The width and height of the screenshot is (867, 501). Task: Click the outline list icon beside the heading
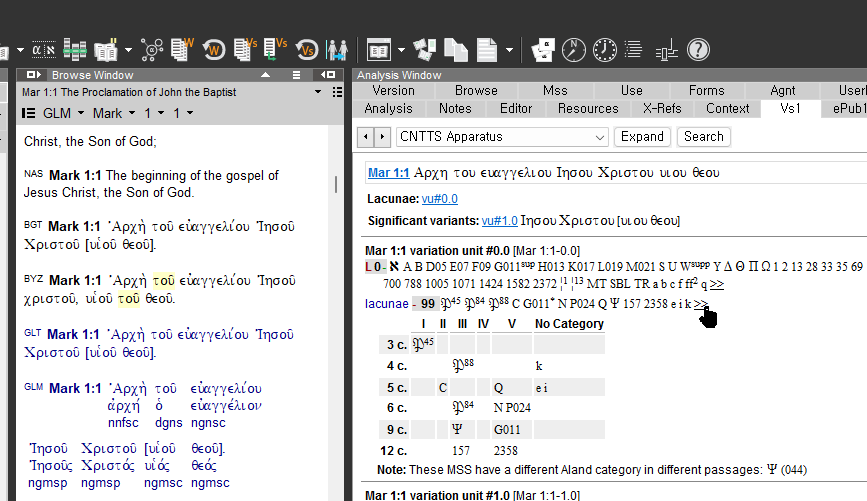click(337, 92)
